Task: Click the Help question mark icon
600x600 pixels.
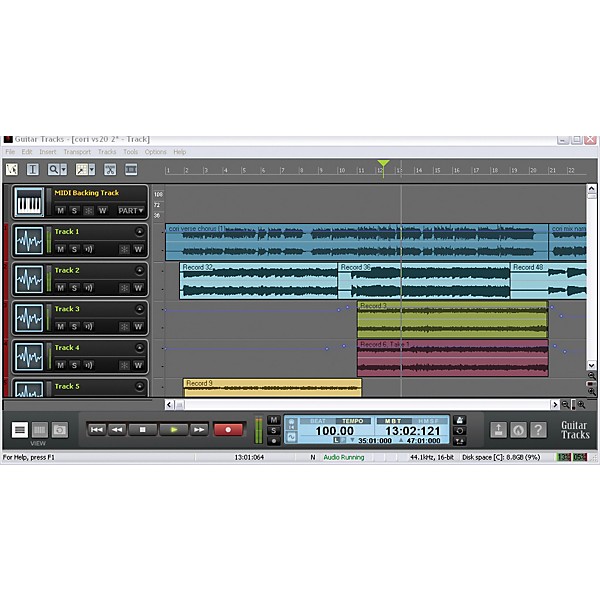Action: tap(538, 429)
